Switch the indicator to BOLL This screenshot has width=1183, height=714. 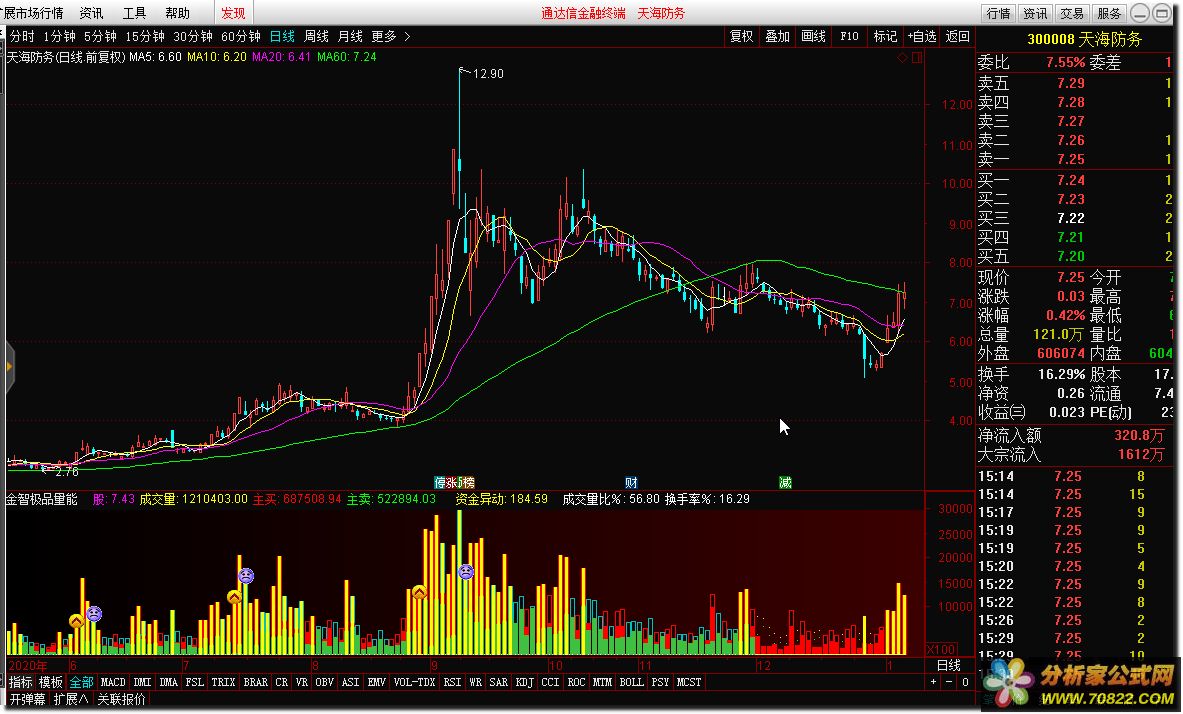coord(631,682)
